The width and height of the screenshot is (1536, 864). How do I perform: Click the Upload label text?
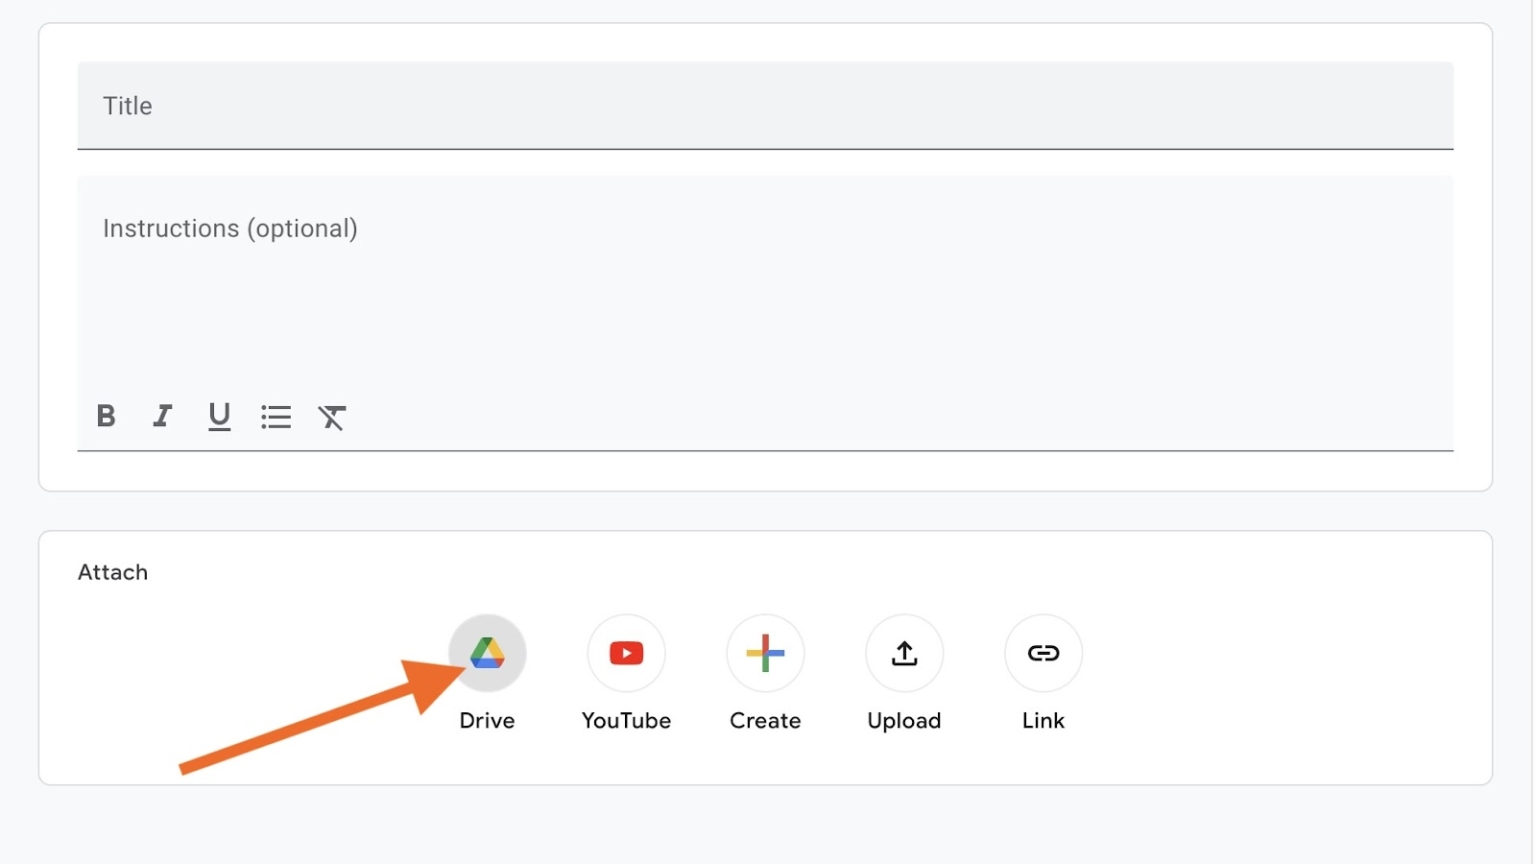903,720
